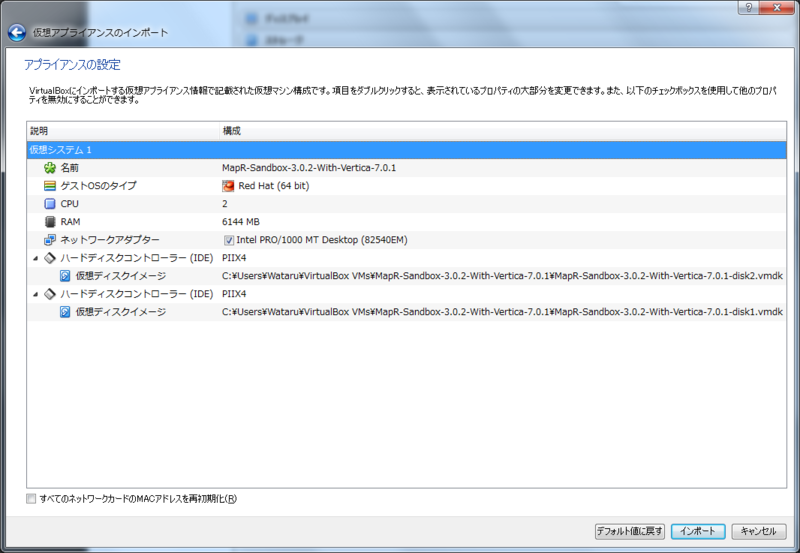Collapse the first ハードディスクコントローラー (IDE) node
Image resolution: width=800 pixels, height=553 pixels.
(x=35, y=258)
